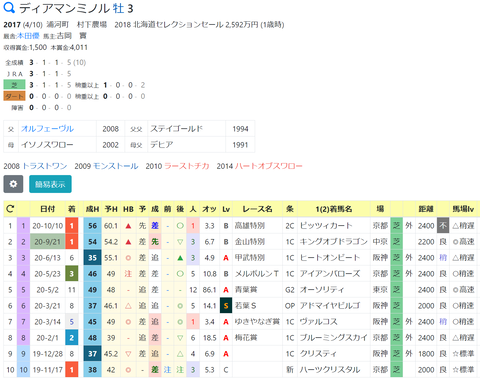The height and width of the screenshot is (379, 480).
Task: Select the highlighted date cell 20-9/21
Action: [x=48, y=242]
